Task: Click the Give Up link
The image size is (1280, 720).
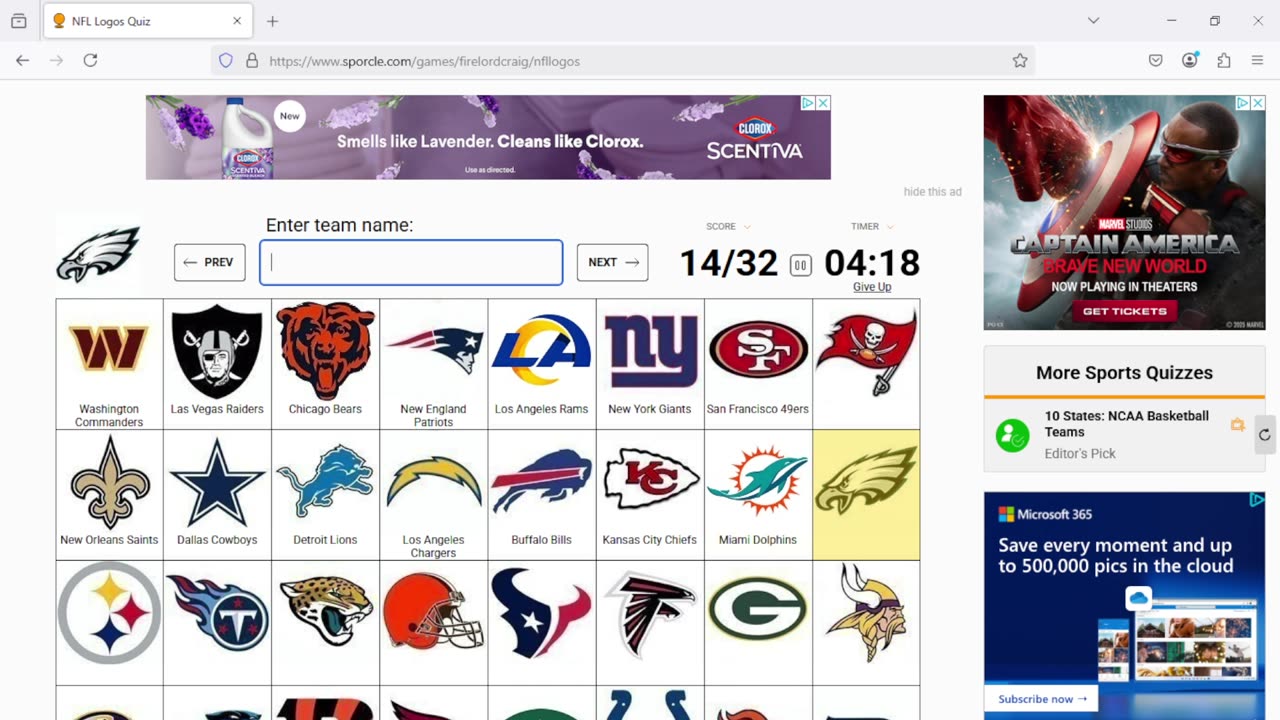Action: tap(872, 287)
